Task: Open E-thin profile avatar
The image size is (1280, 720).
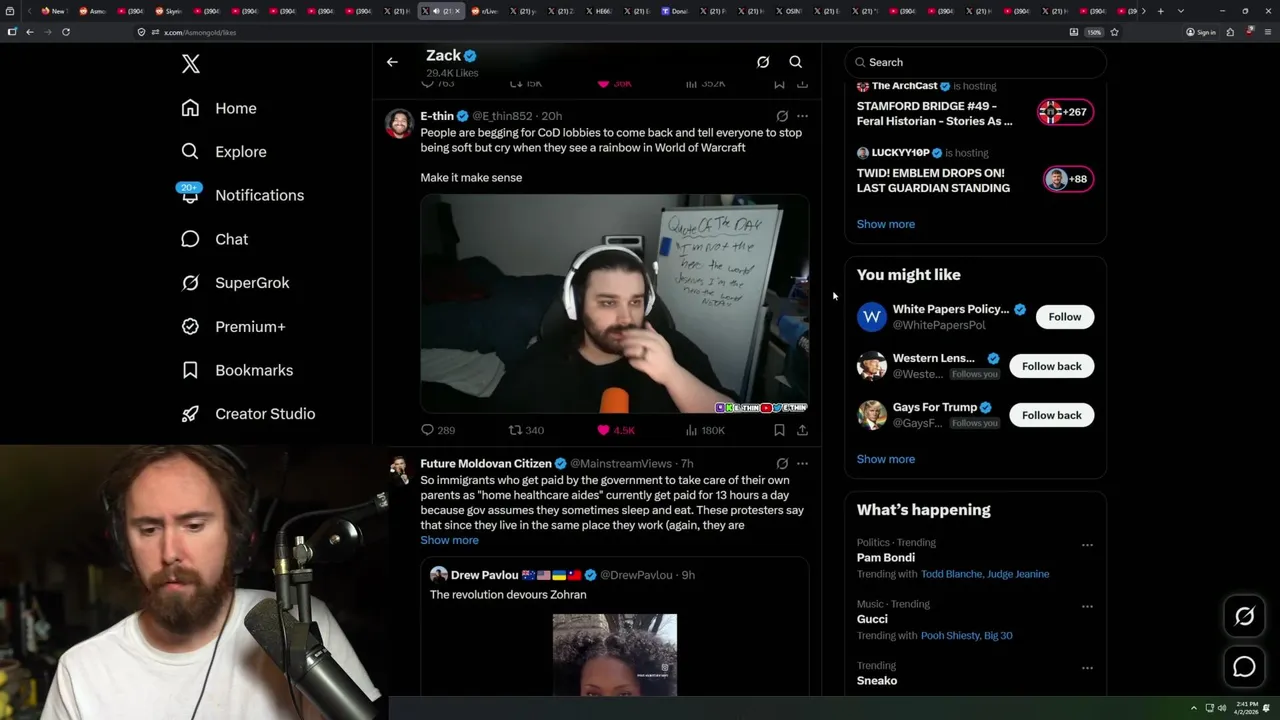Action: click(x=399, y=124)
